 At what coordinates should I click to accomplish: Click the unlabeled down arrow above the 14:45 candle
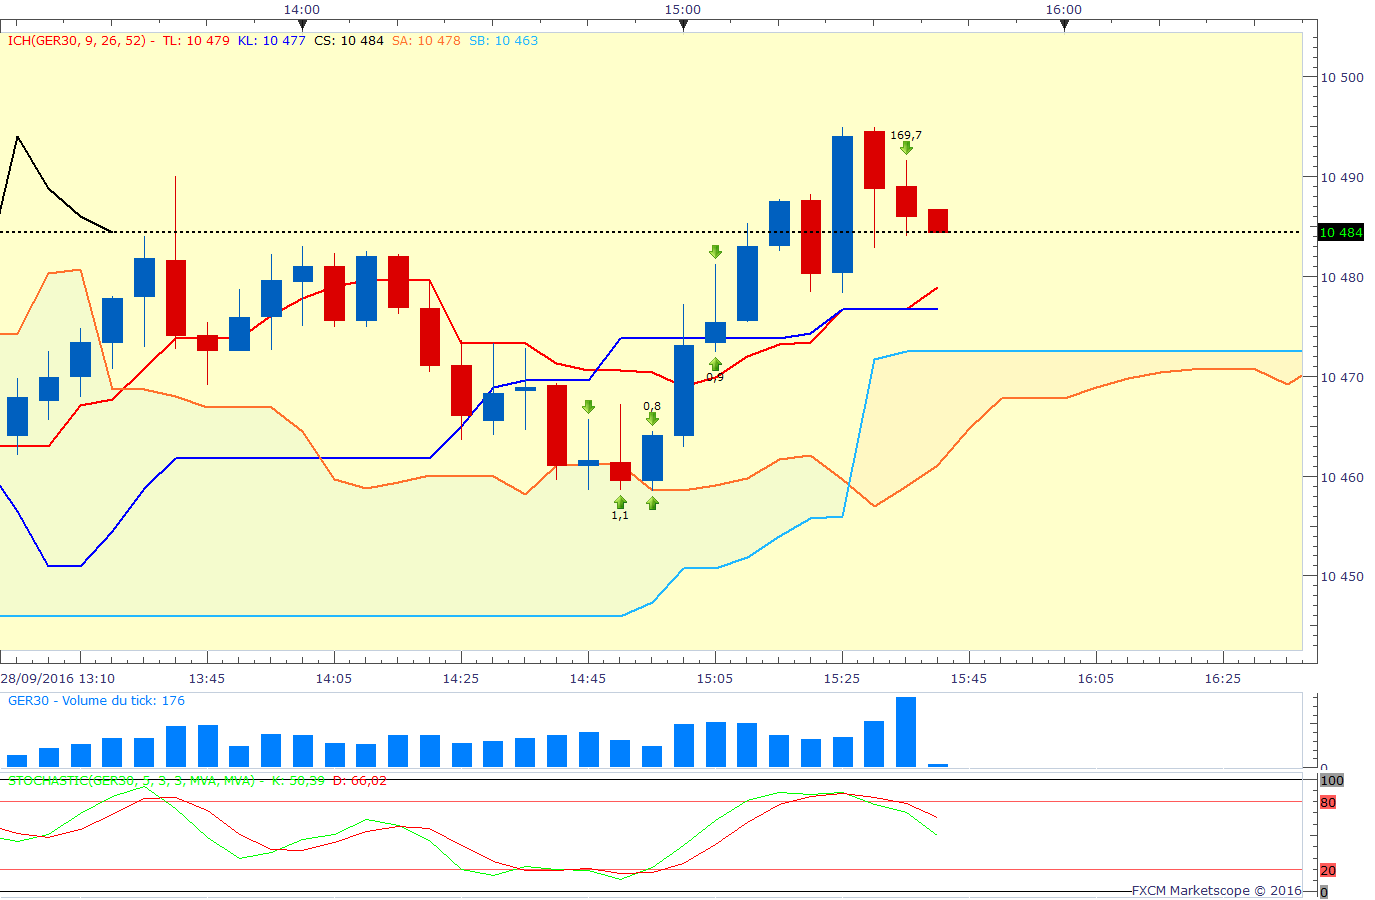588,407
